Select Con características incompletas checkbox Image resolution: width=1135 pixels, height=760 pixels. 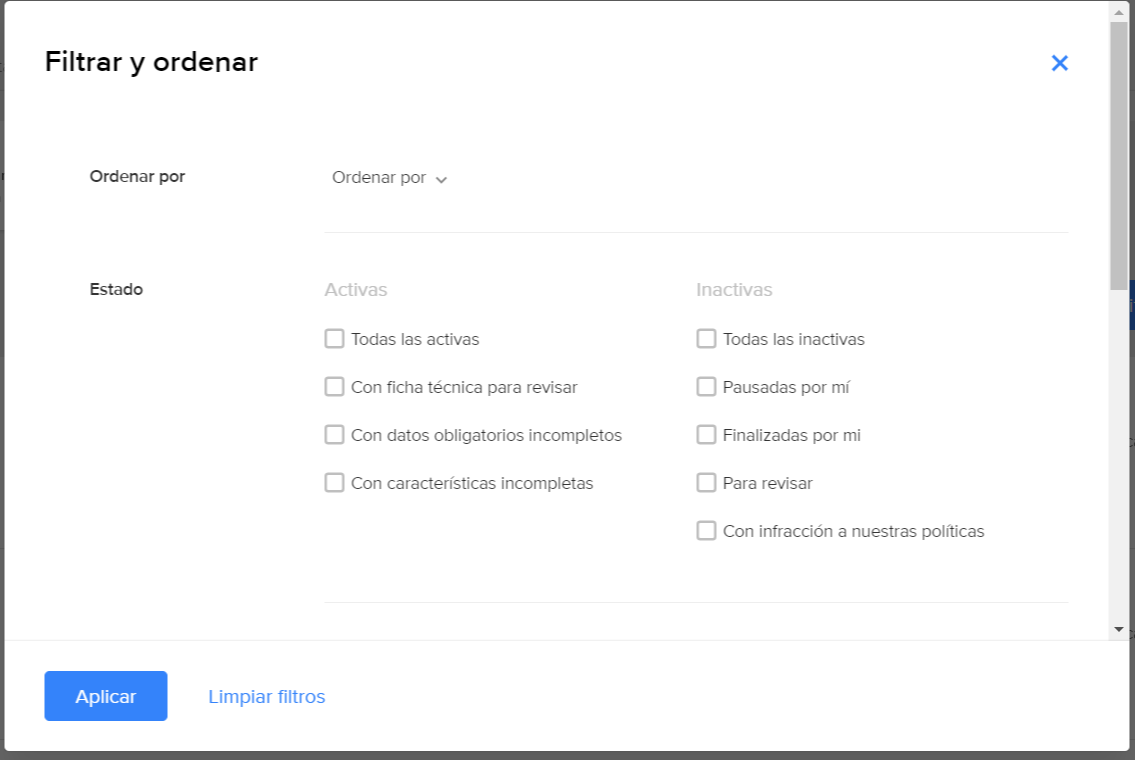click(334, 483)
